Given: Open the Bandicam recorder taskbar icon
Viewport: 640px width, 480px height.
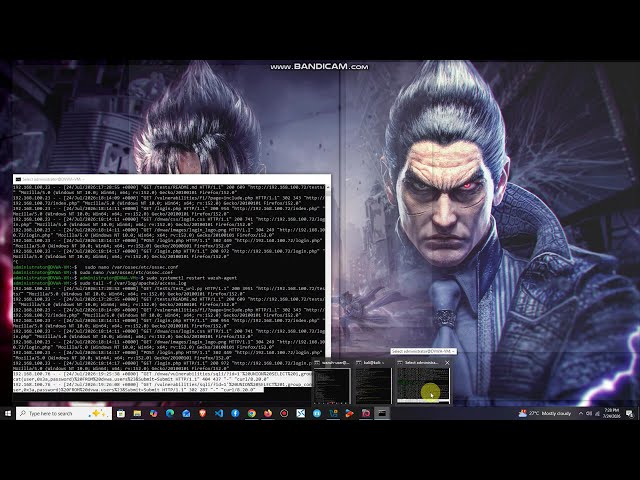Looking at the screenshot, I should [x=284, y=413].
